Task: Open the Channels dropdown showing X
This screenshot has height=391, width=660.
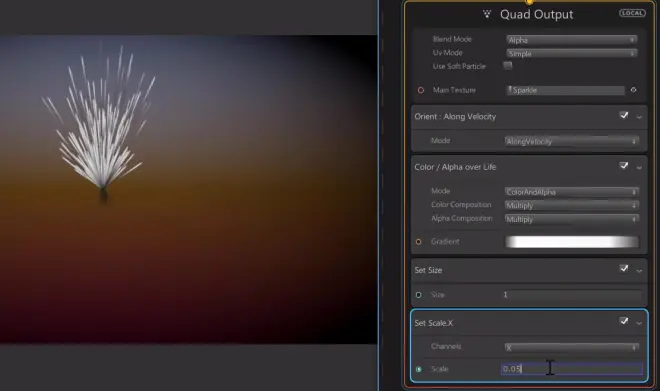Action: click(572, 347)
